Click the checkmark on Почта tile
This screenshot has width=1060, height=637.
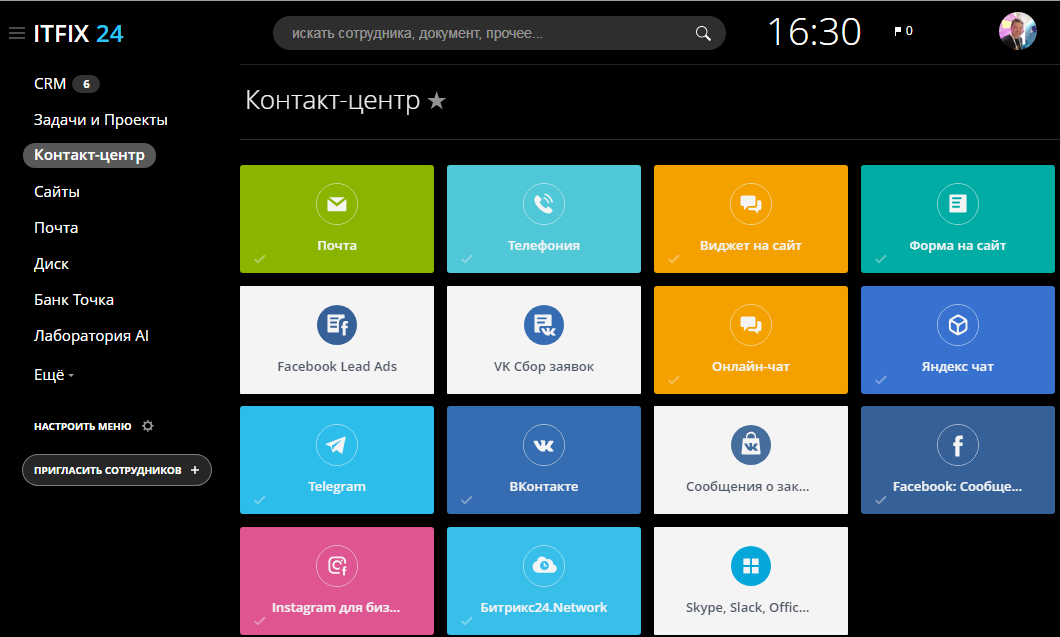[260, 259]
